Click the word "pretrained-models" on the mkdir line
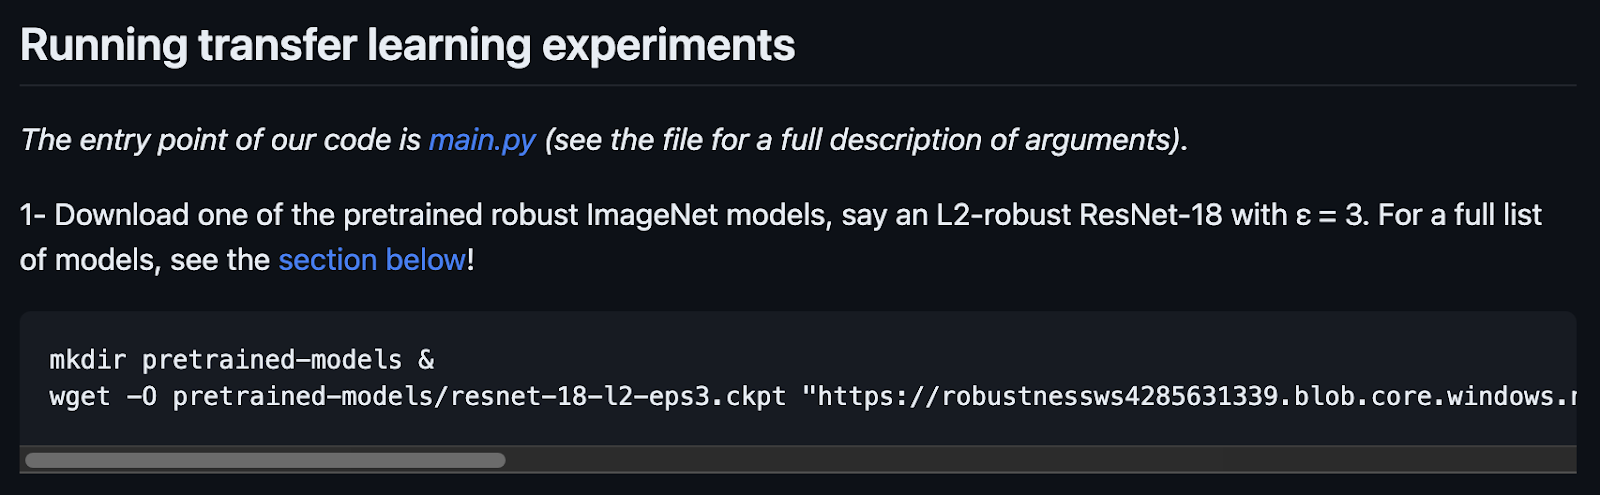Image resolution: width=1600 pixels, height=495 pixels. (272, 360)
